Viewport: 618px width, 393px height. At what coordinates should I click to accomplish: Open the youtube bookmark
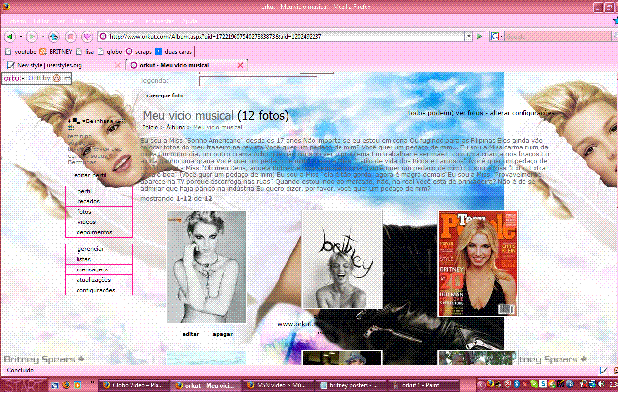(x=20, y=52)
